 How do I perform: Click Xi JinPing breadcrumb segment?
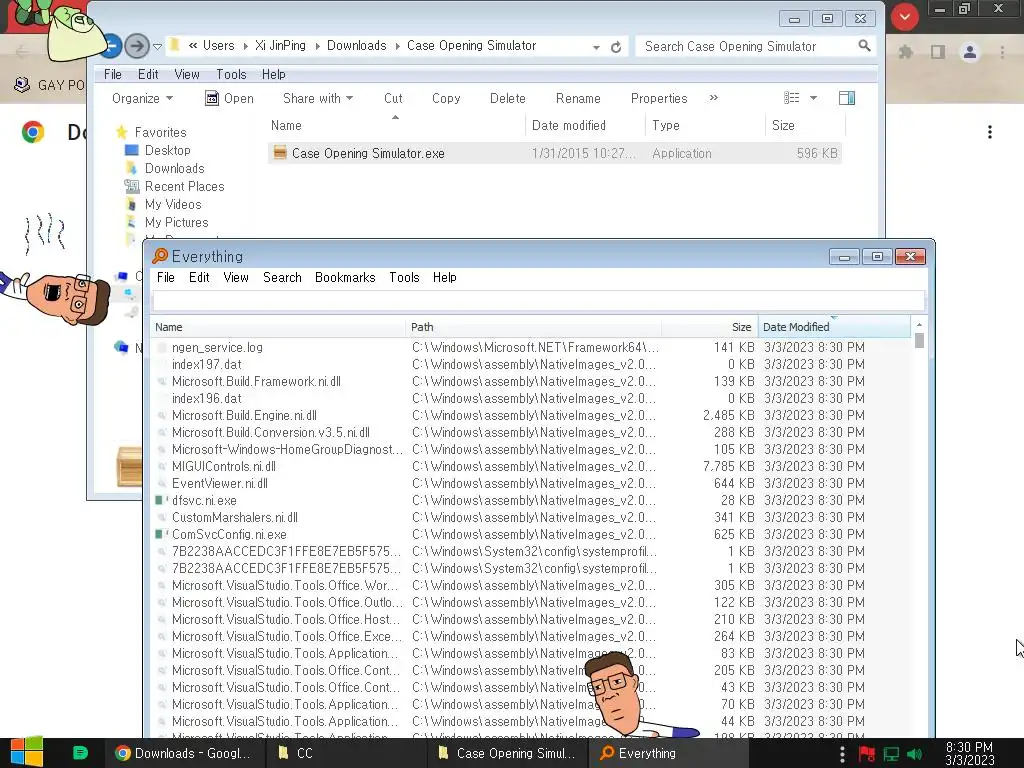click(x=280, y=46)
